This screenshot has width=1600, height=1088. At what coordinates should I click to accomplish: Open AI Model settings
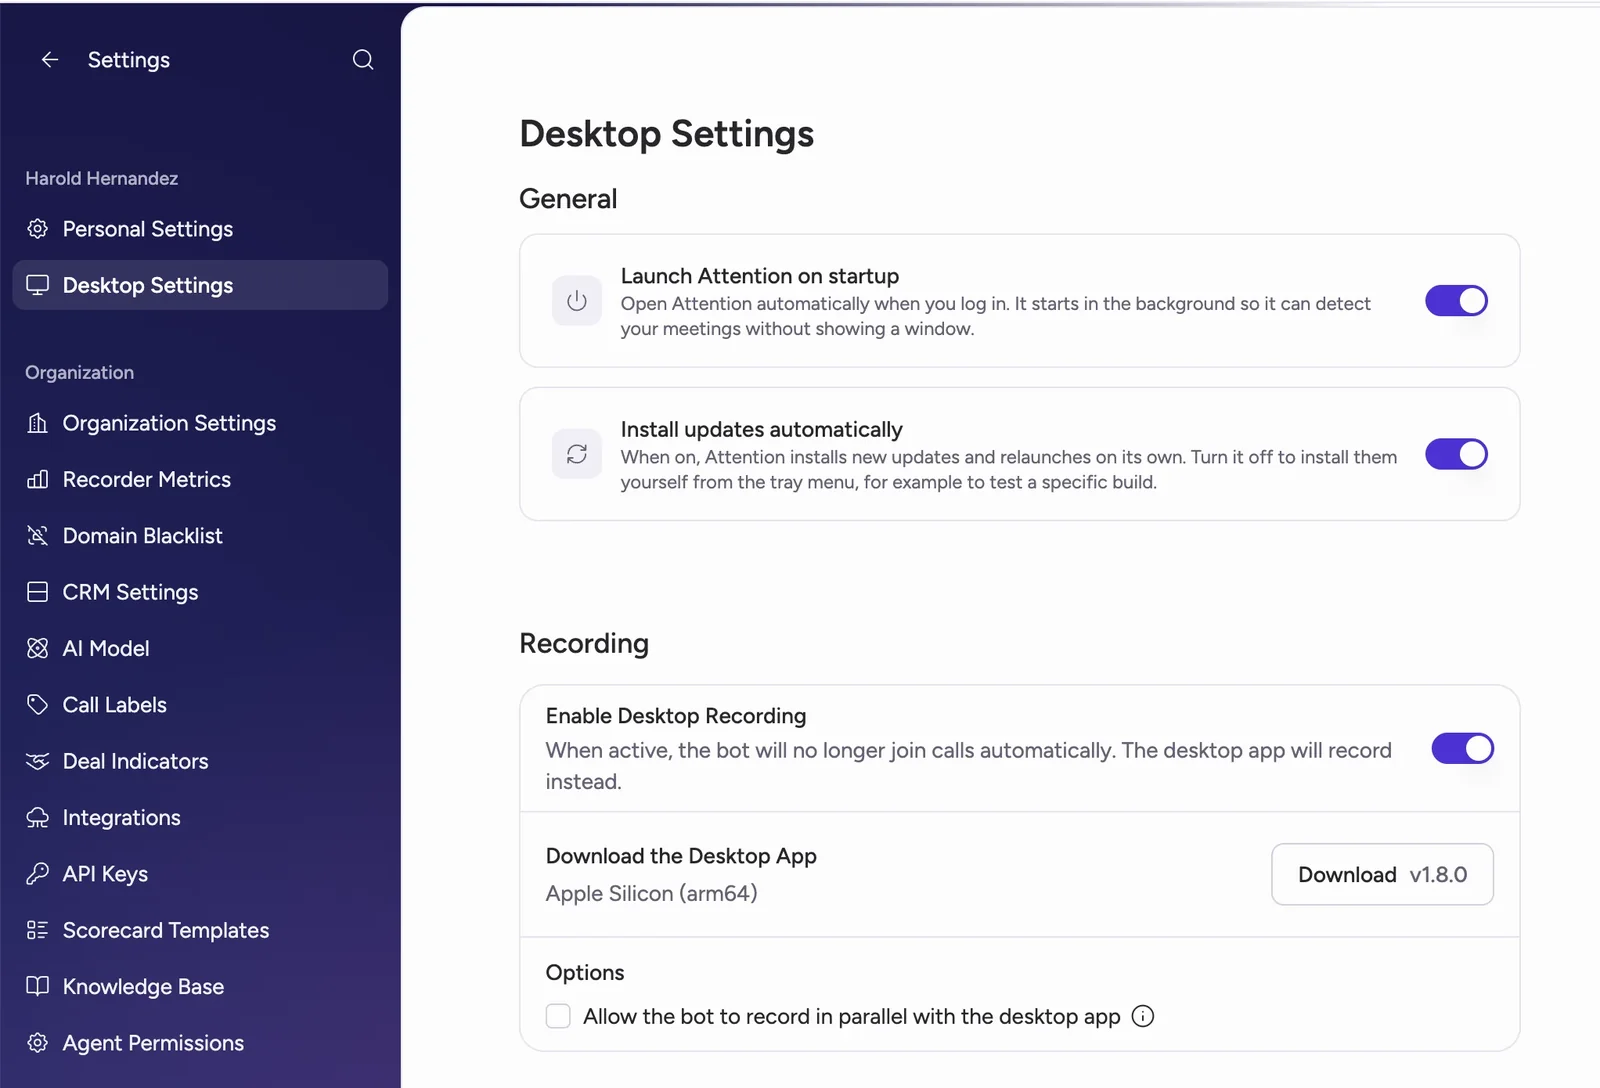pos(200,648)
